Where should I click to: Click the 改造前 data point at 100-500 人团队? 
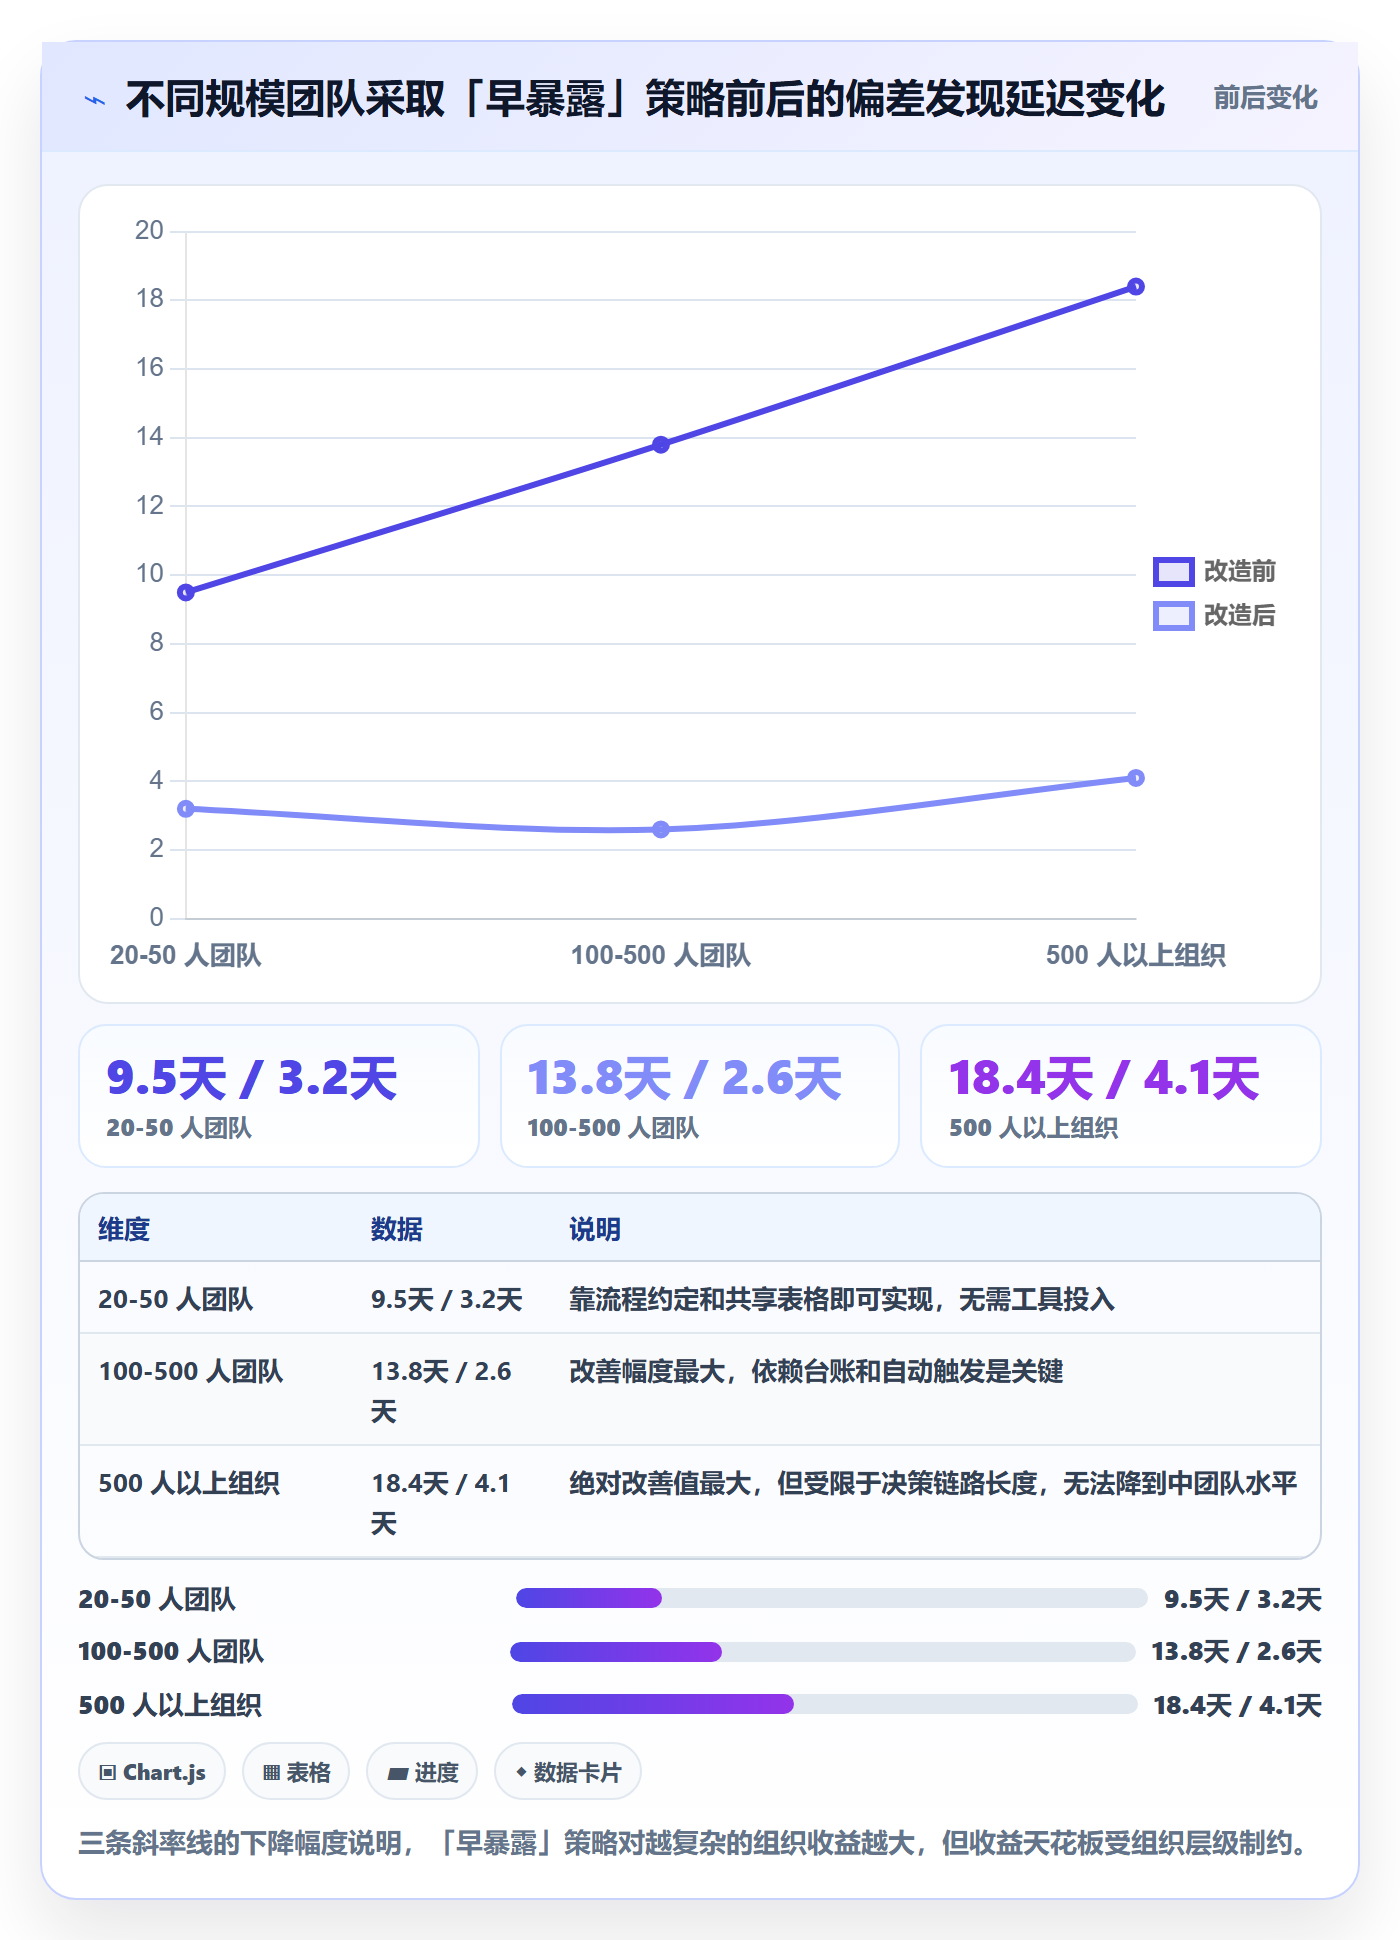(661, 444)
